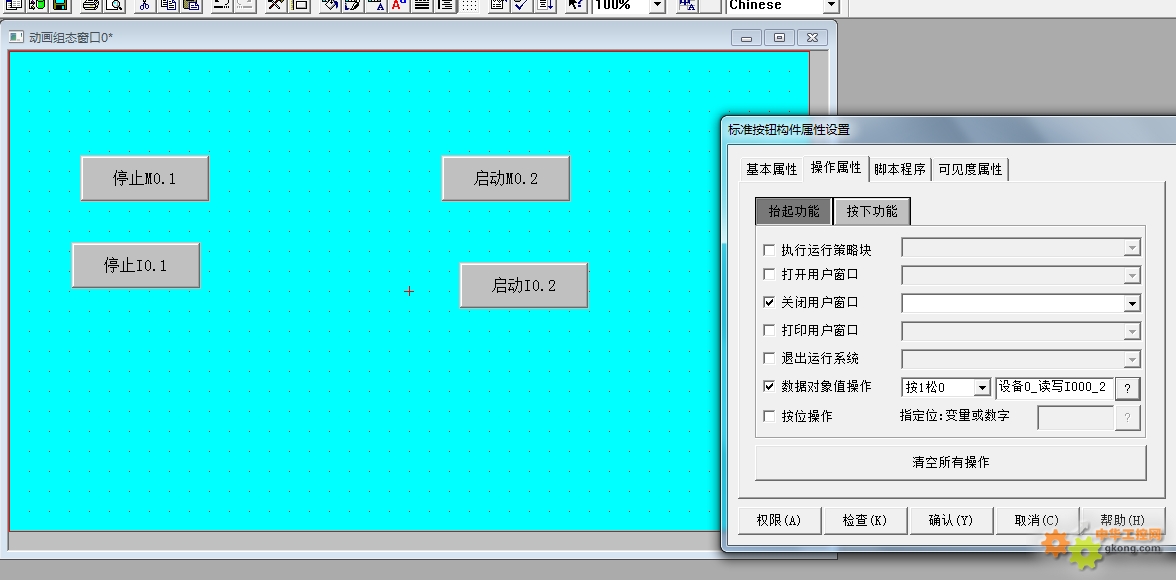The height and width of the screenshot is (580, 1176).
Task: Click the 指定位 bit number input field
Action: (x=1075, y=418)
